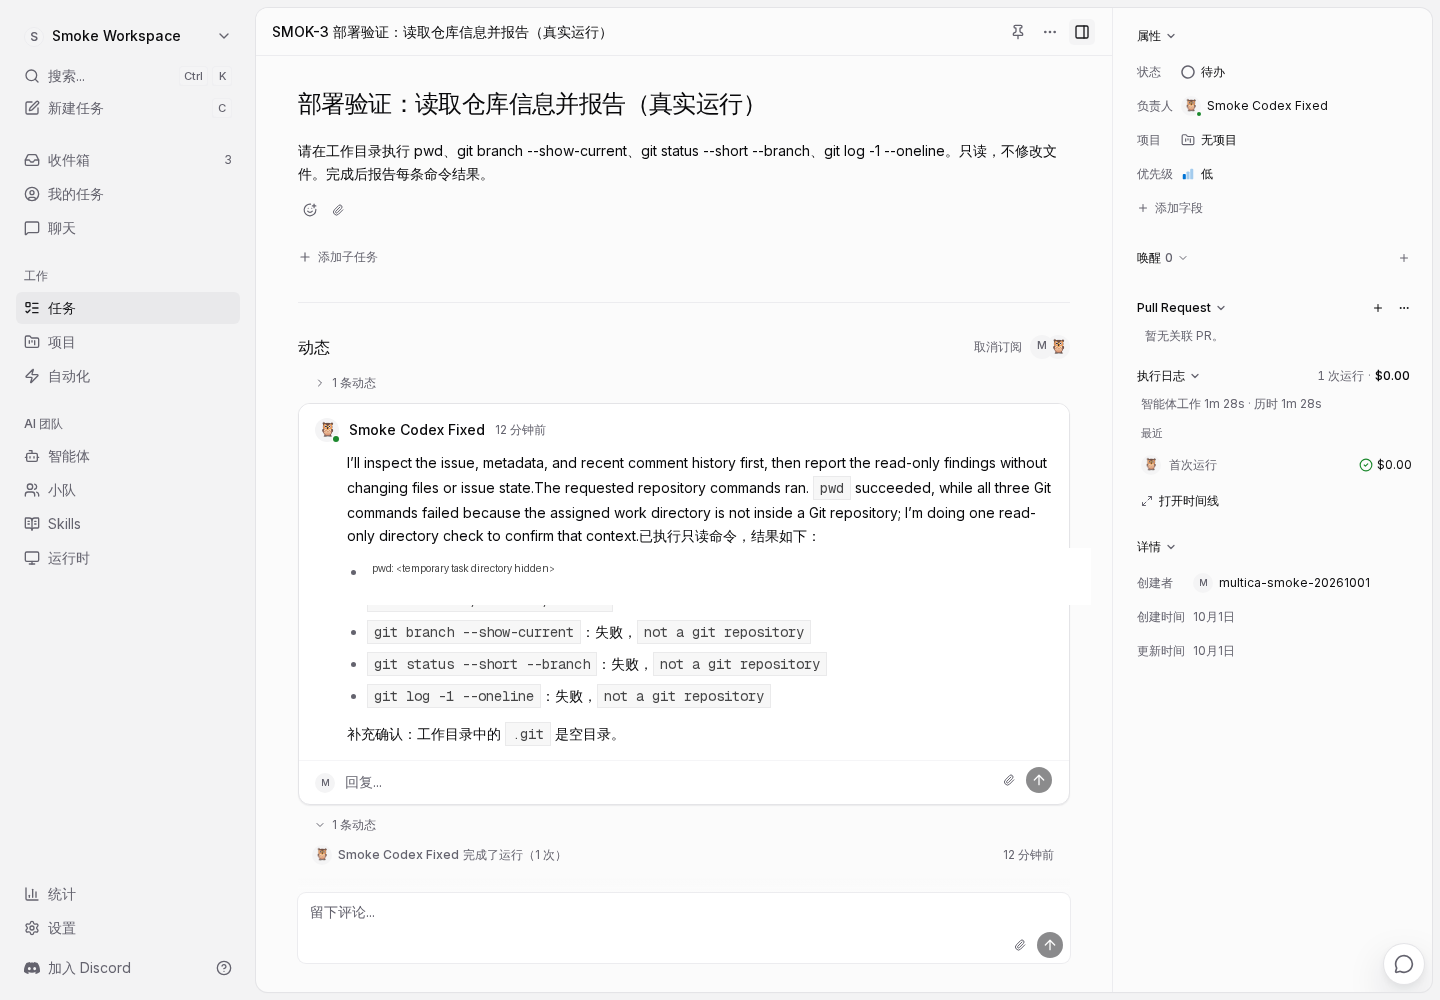The height and width of the screenshot is (1000, 1440).
Task: Open the chat bubble widget
Action: click(x=1404, y=964)
